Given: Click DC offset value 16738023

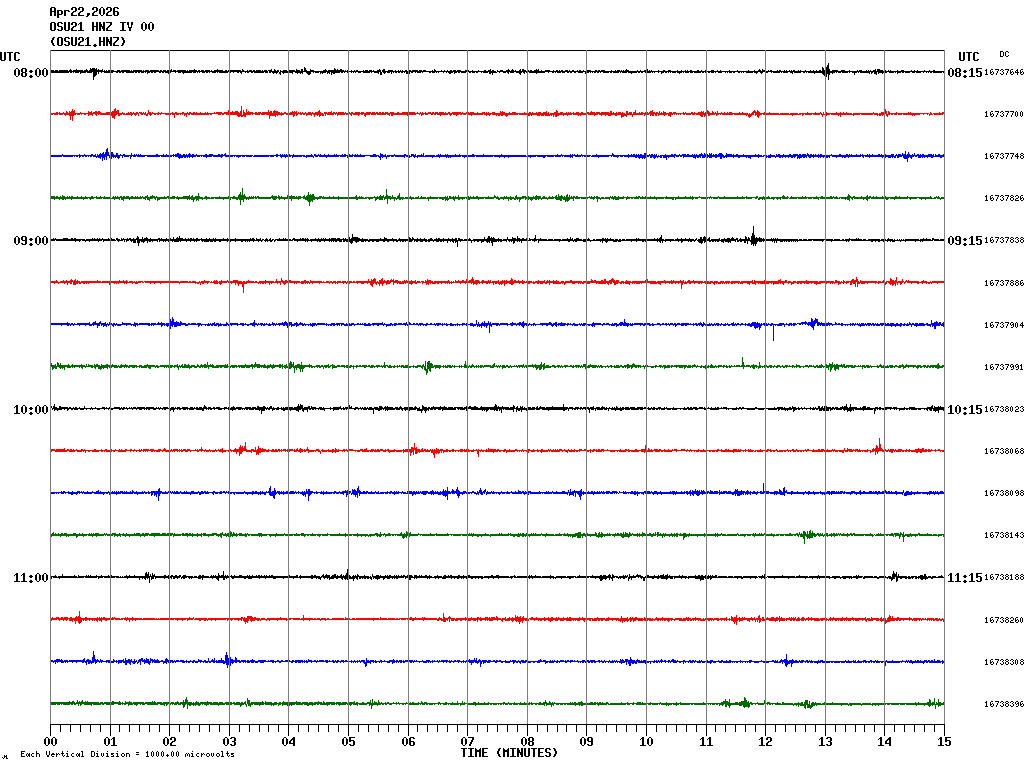Looking at the screenshot, I should click(x=1003, y=410).
